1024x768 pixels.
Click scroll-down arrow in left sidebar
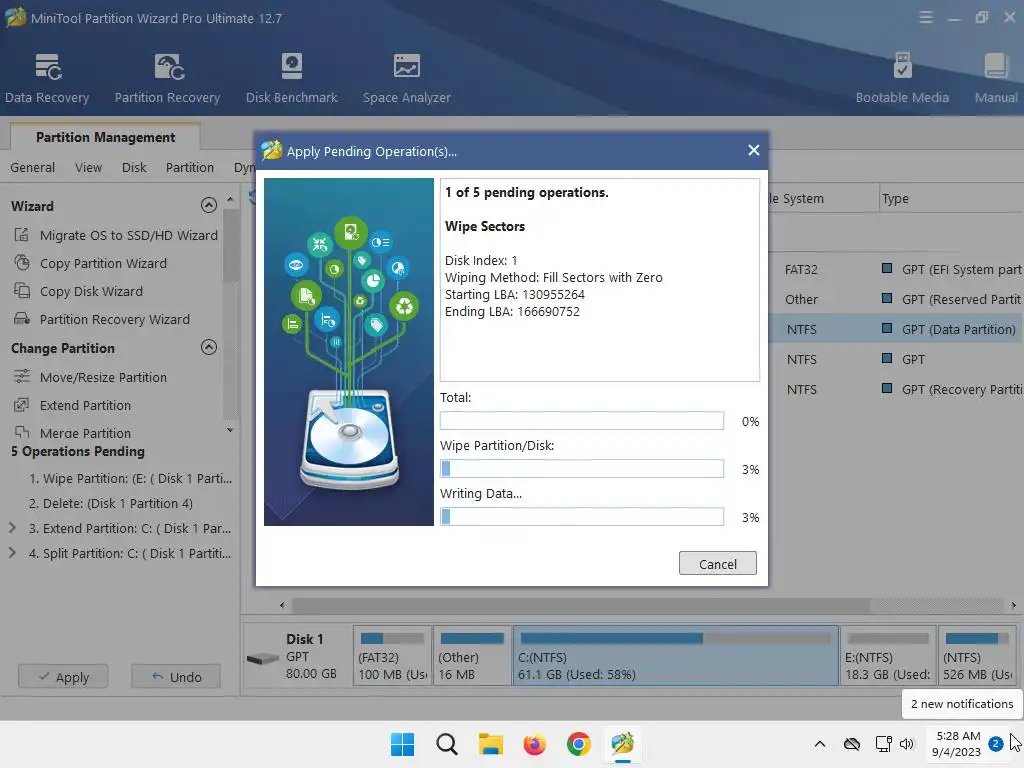pos(230,430)
